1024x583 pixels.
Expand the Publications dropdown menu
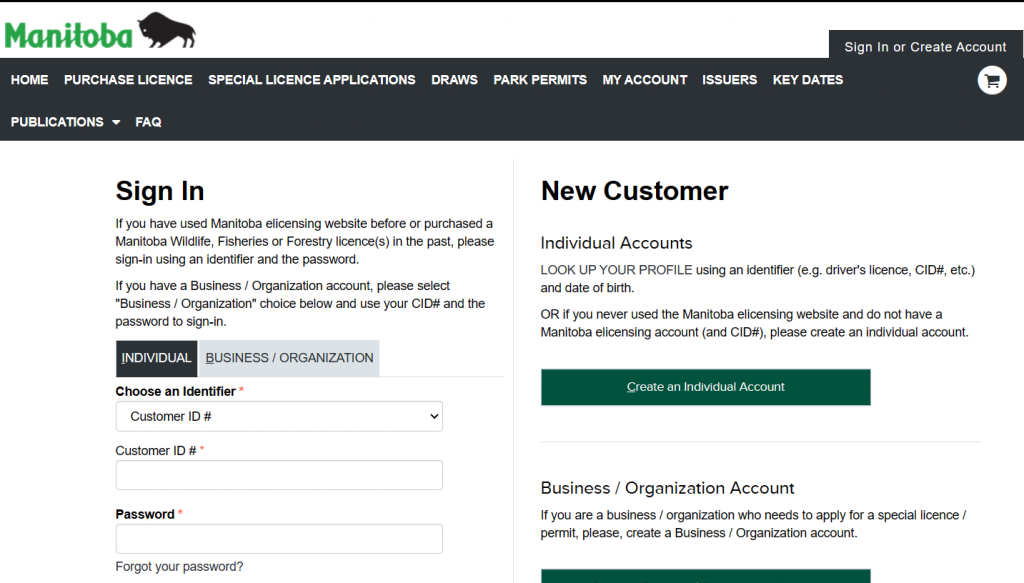coord(65,122)
